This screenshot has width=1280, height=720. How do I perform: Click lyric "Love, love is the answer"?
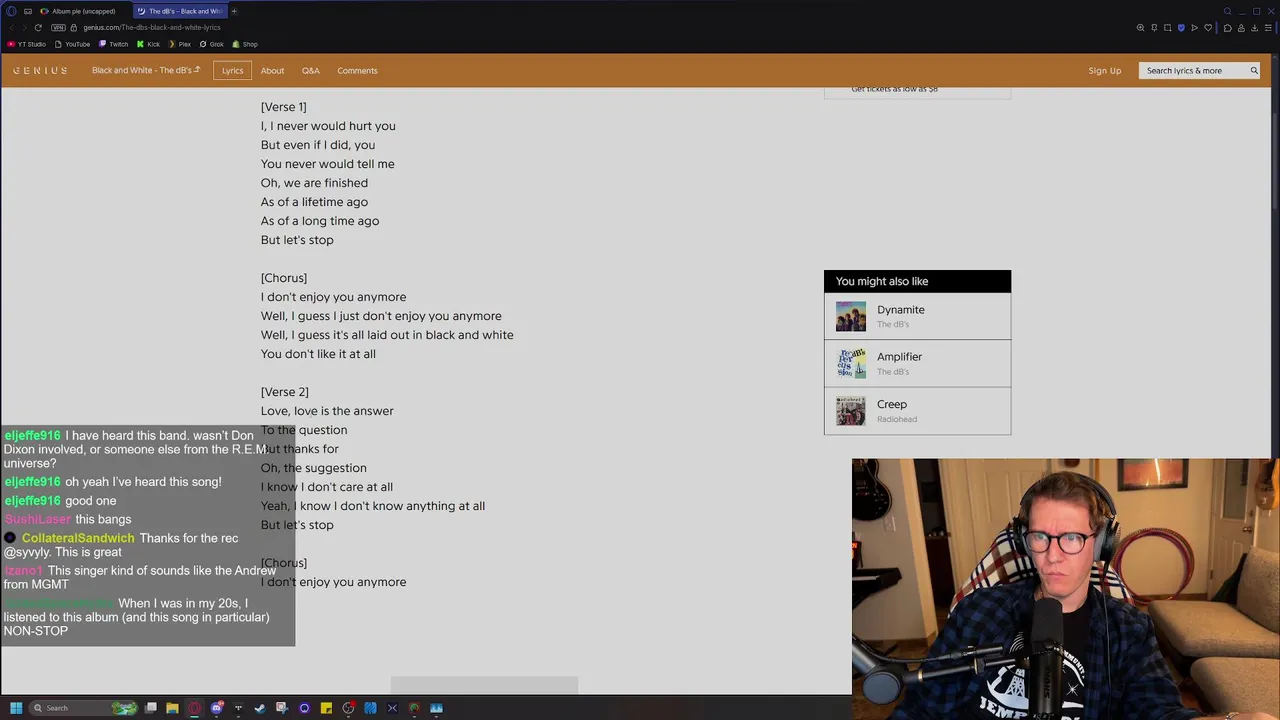point(327,411)
